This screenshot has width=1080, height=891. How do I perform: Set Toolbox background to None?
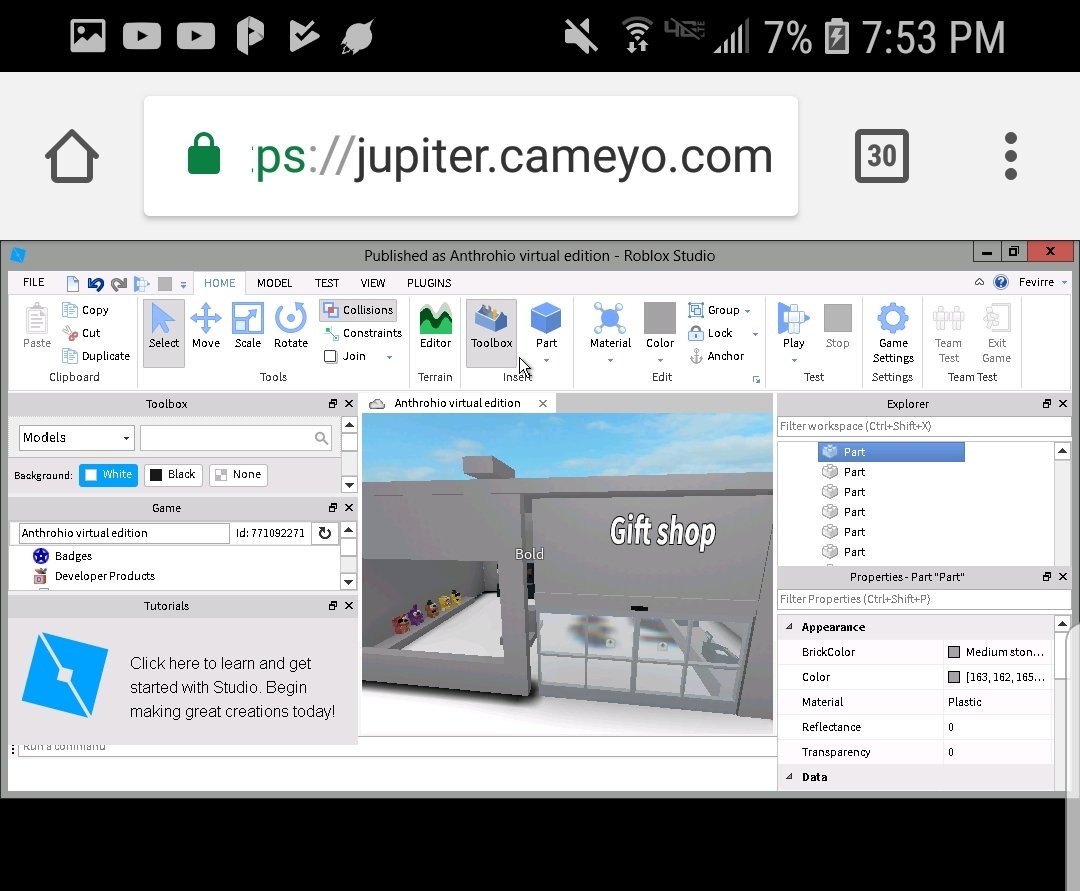tap(238, 474)
